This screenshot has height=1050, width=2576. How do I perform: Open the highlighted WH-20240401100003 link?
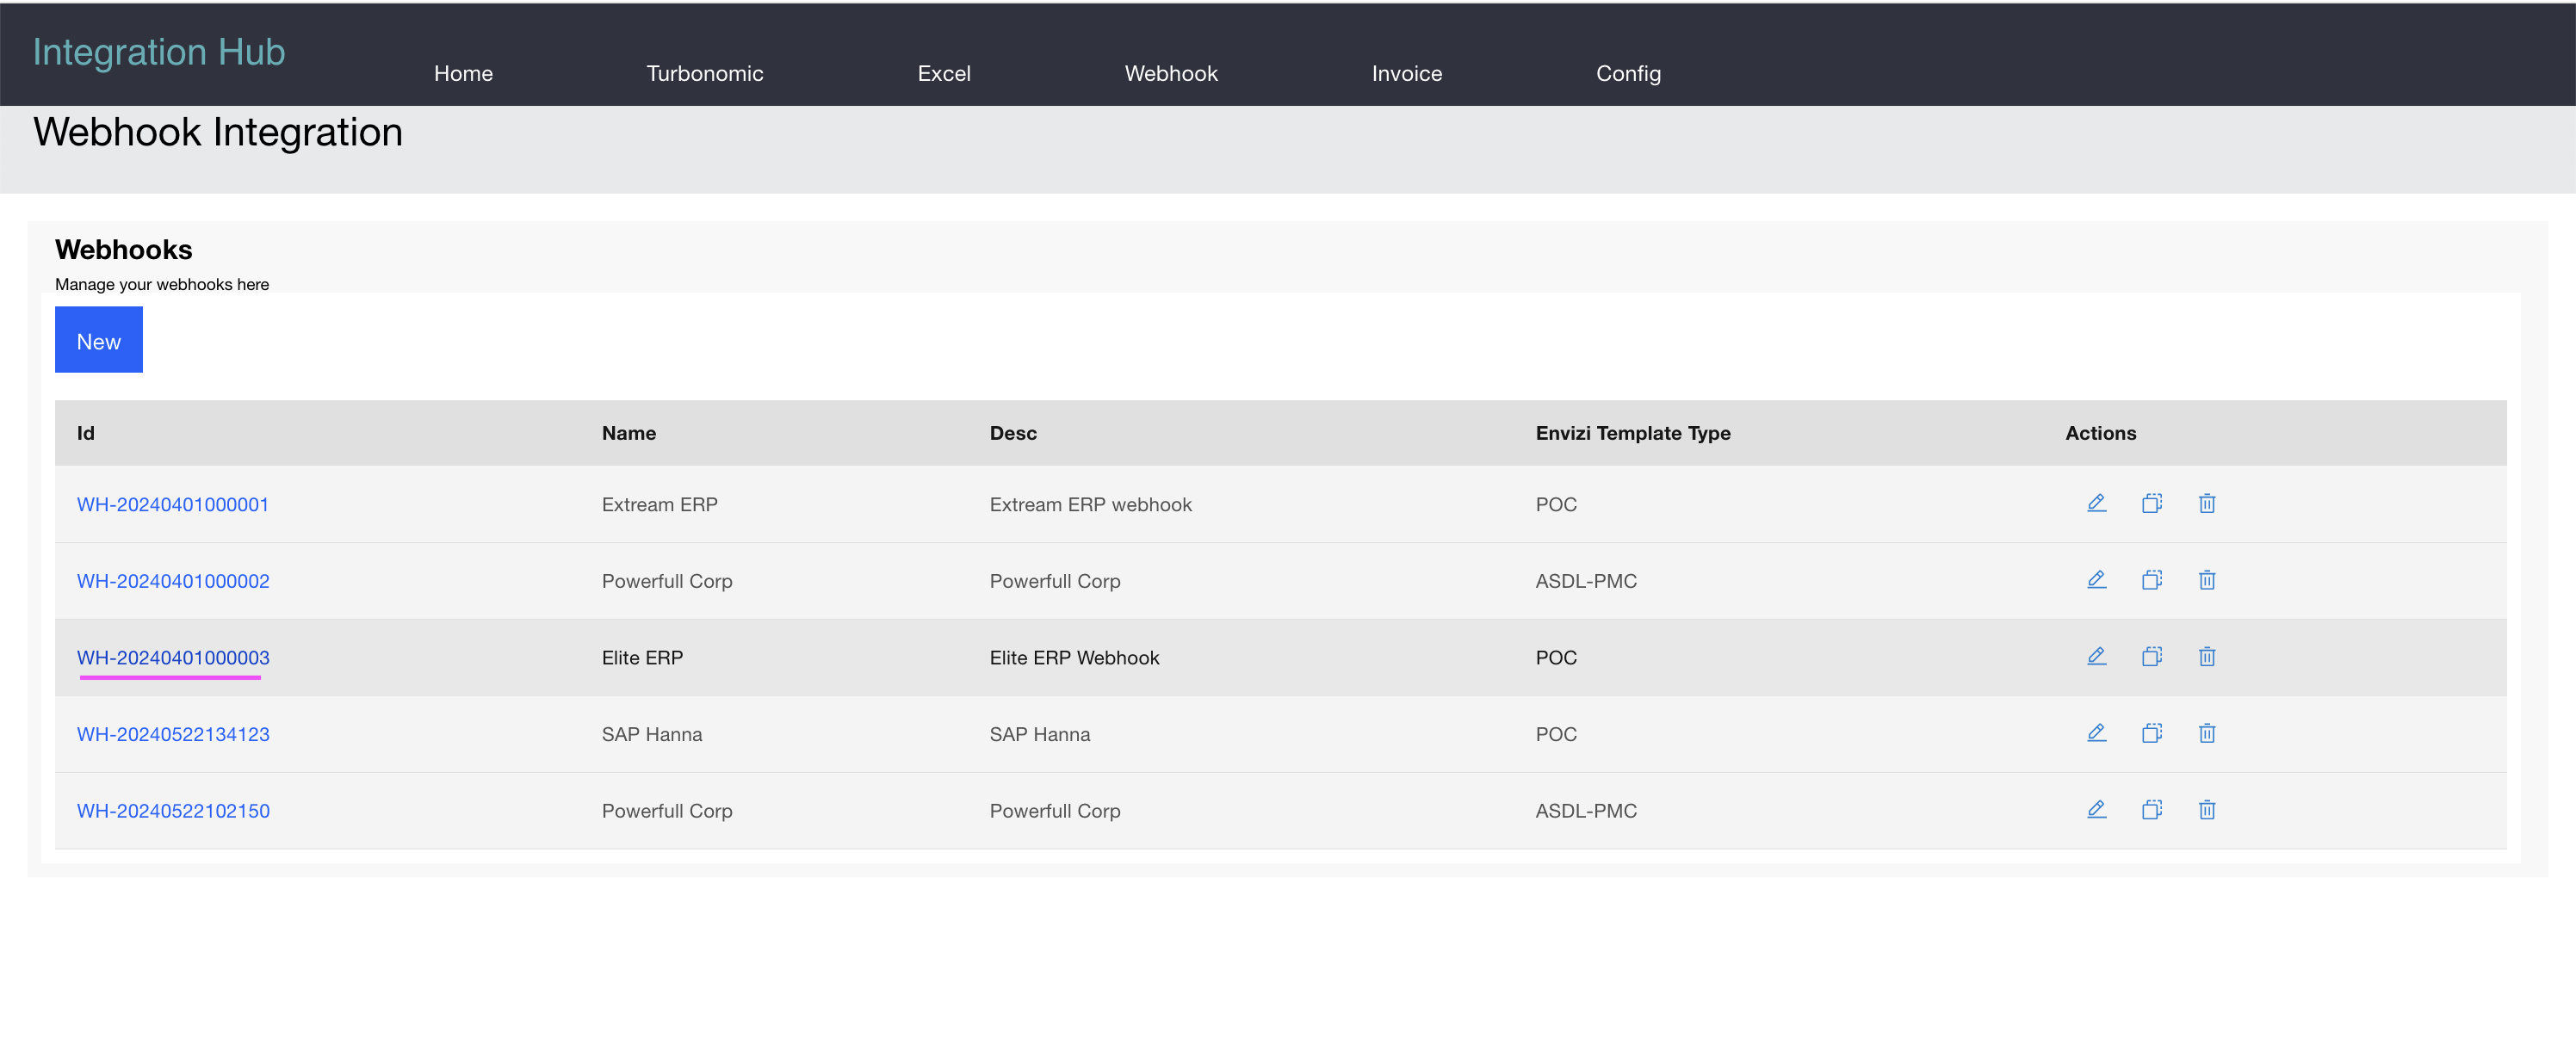click(x=172, y=657)
